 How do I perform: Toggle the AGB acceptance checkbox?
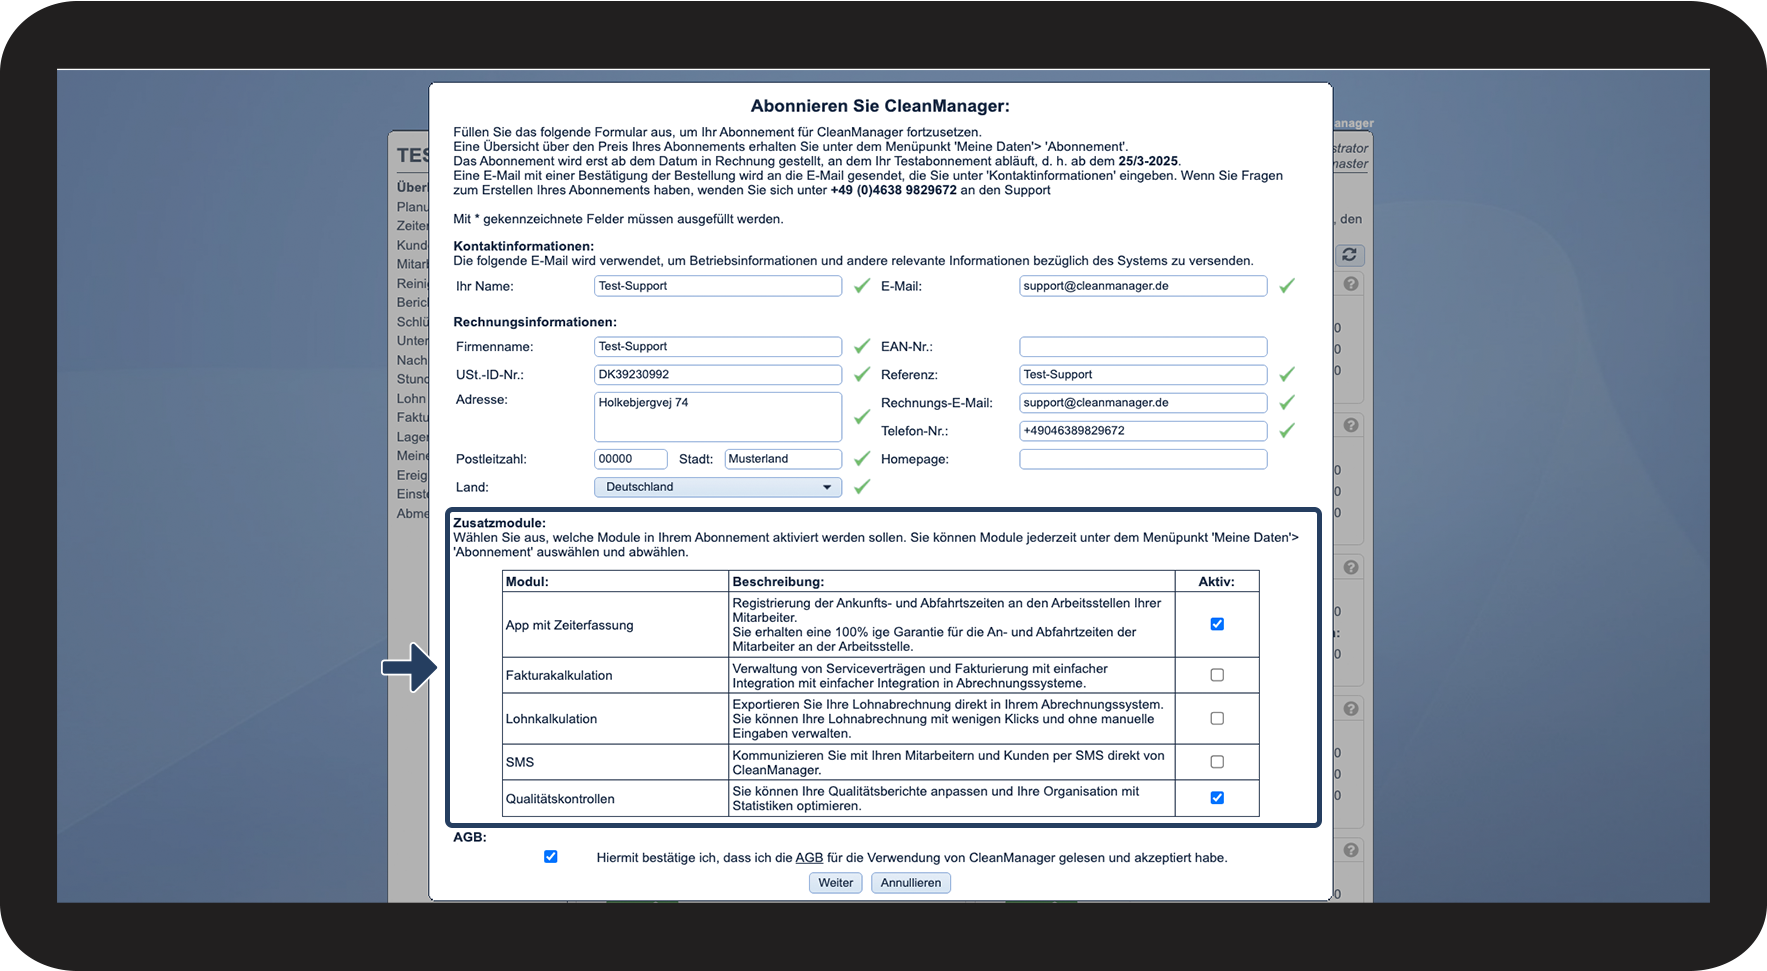[550, 857]
